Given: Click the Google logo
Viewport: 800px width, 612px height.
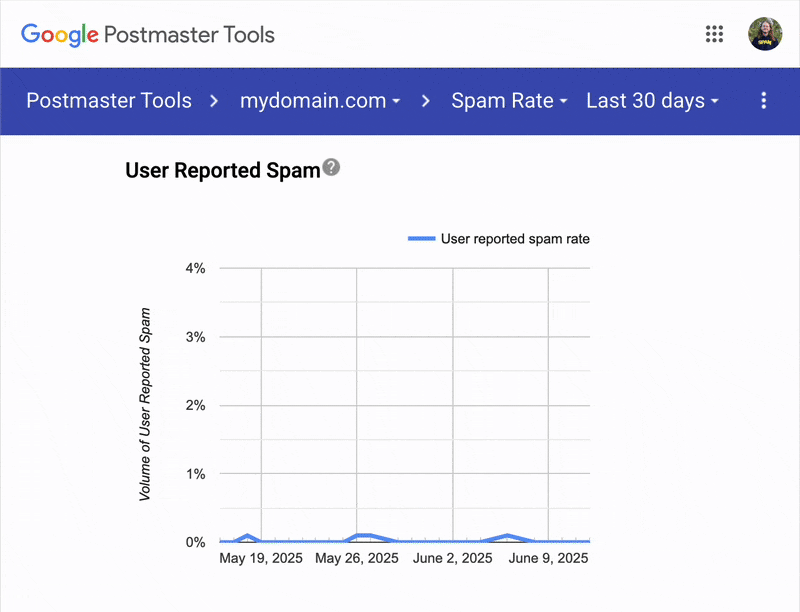Looking at the screenshot, I should tap(60, 35).
